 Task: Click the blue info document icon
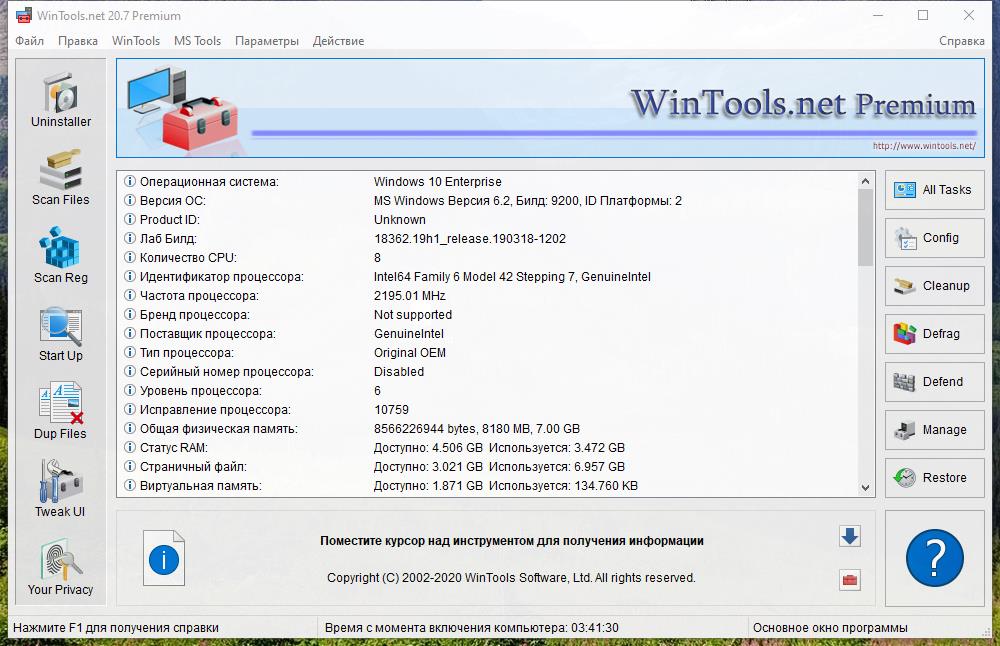164,558
